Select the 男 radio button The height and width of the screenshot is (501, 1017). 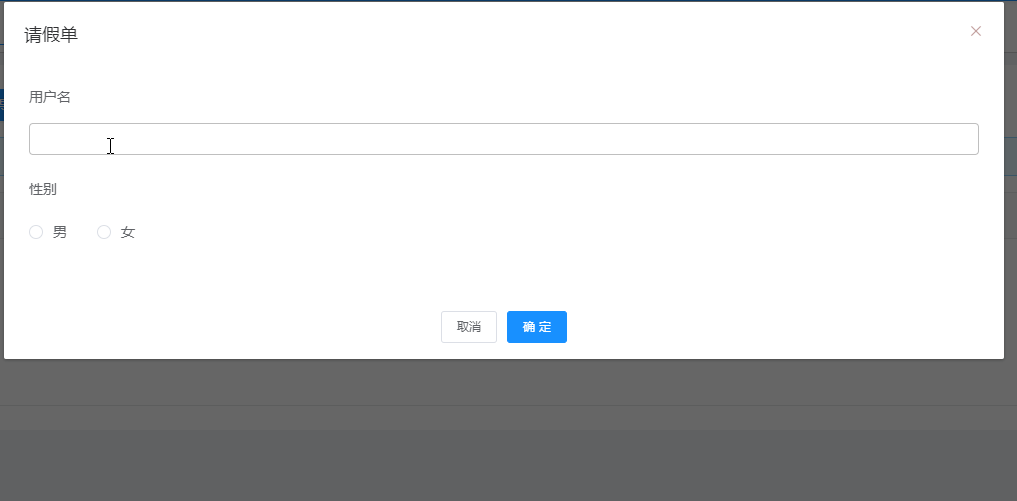(x=36, y=232)
